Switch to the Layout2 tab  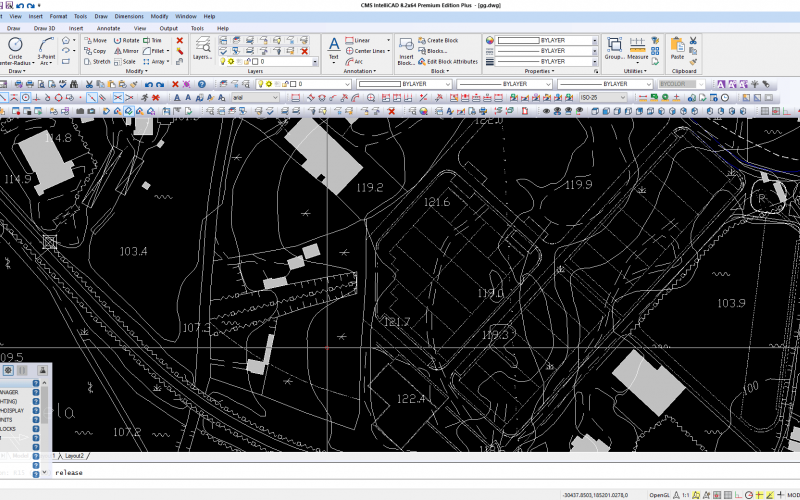pos(75,456)
